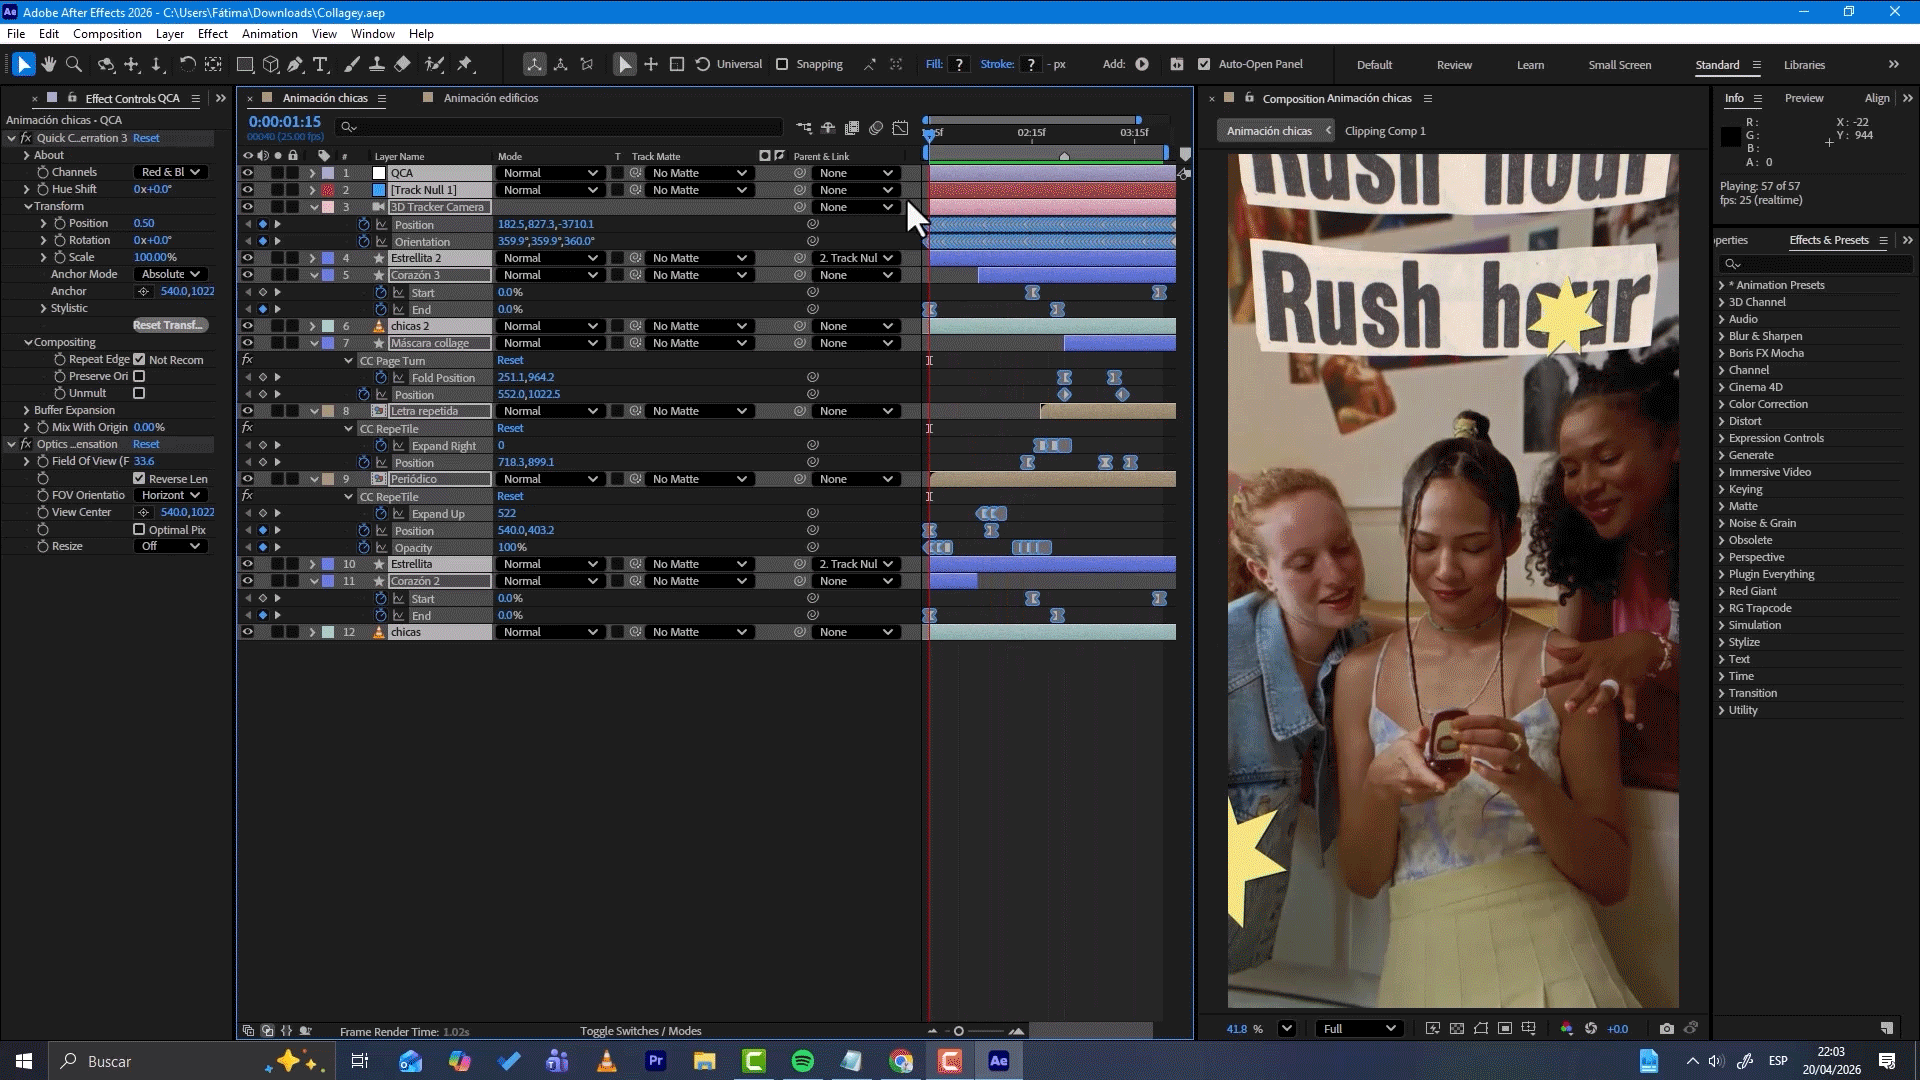Image resolution: width=1920 pixels, height=1080 pixels.
Task: Open Clipping Comp 1 in viewer breadcrumb
Action: click(1385, 131)
